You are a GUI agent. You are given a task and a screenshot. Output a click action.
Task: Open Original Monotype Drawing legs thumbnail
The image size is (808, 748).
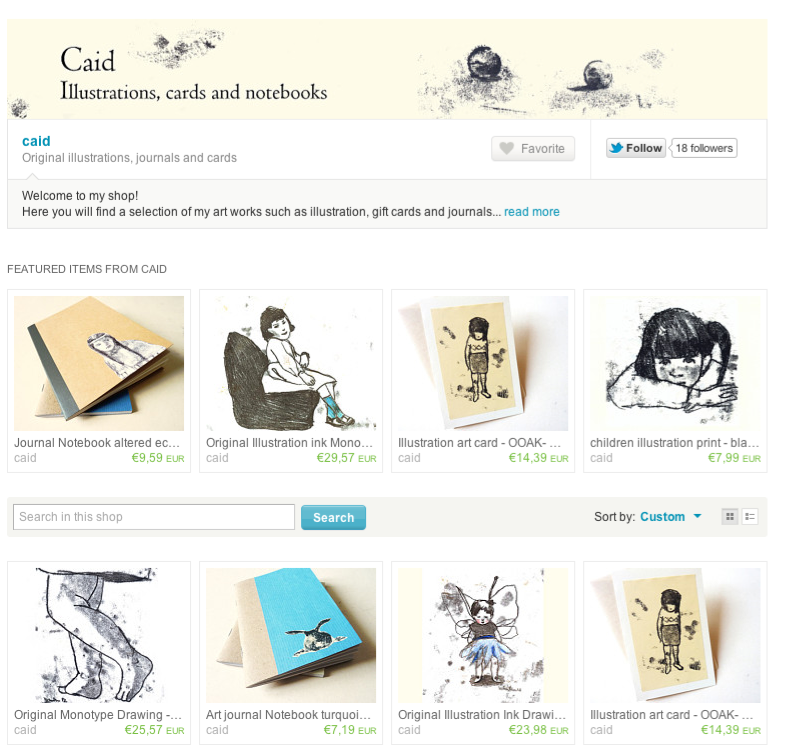99,635
